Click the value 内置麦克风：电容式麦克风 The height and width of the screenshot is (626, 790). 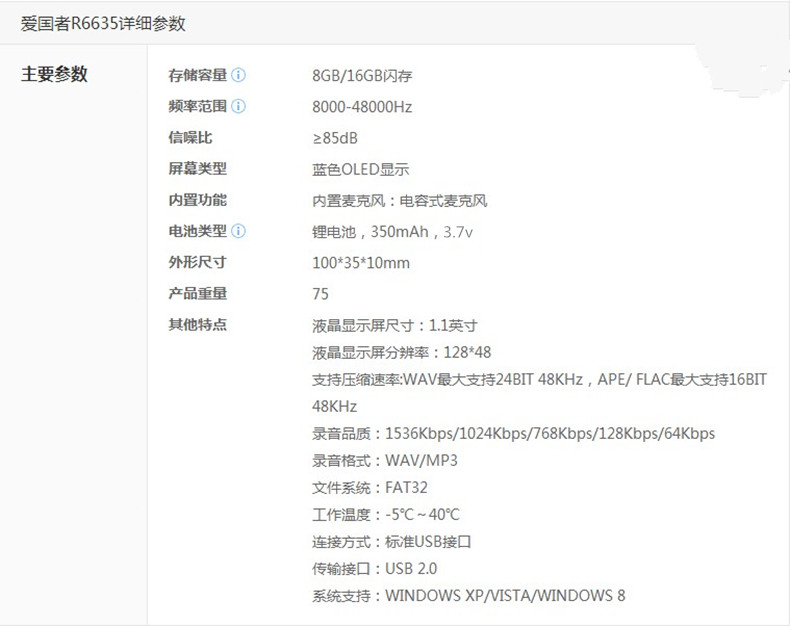(400, 201)
